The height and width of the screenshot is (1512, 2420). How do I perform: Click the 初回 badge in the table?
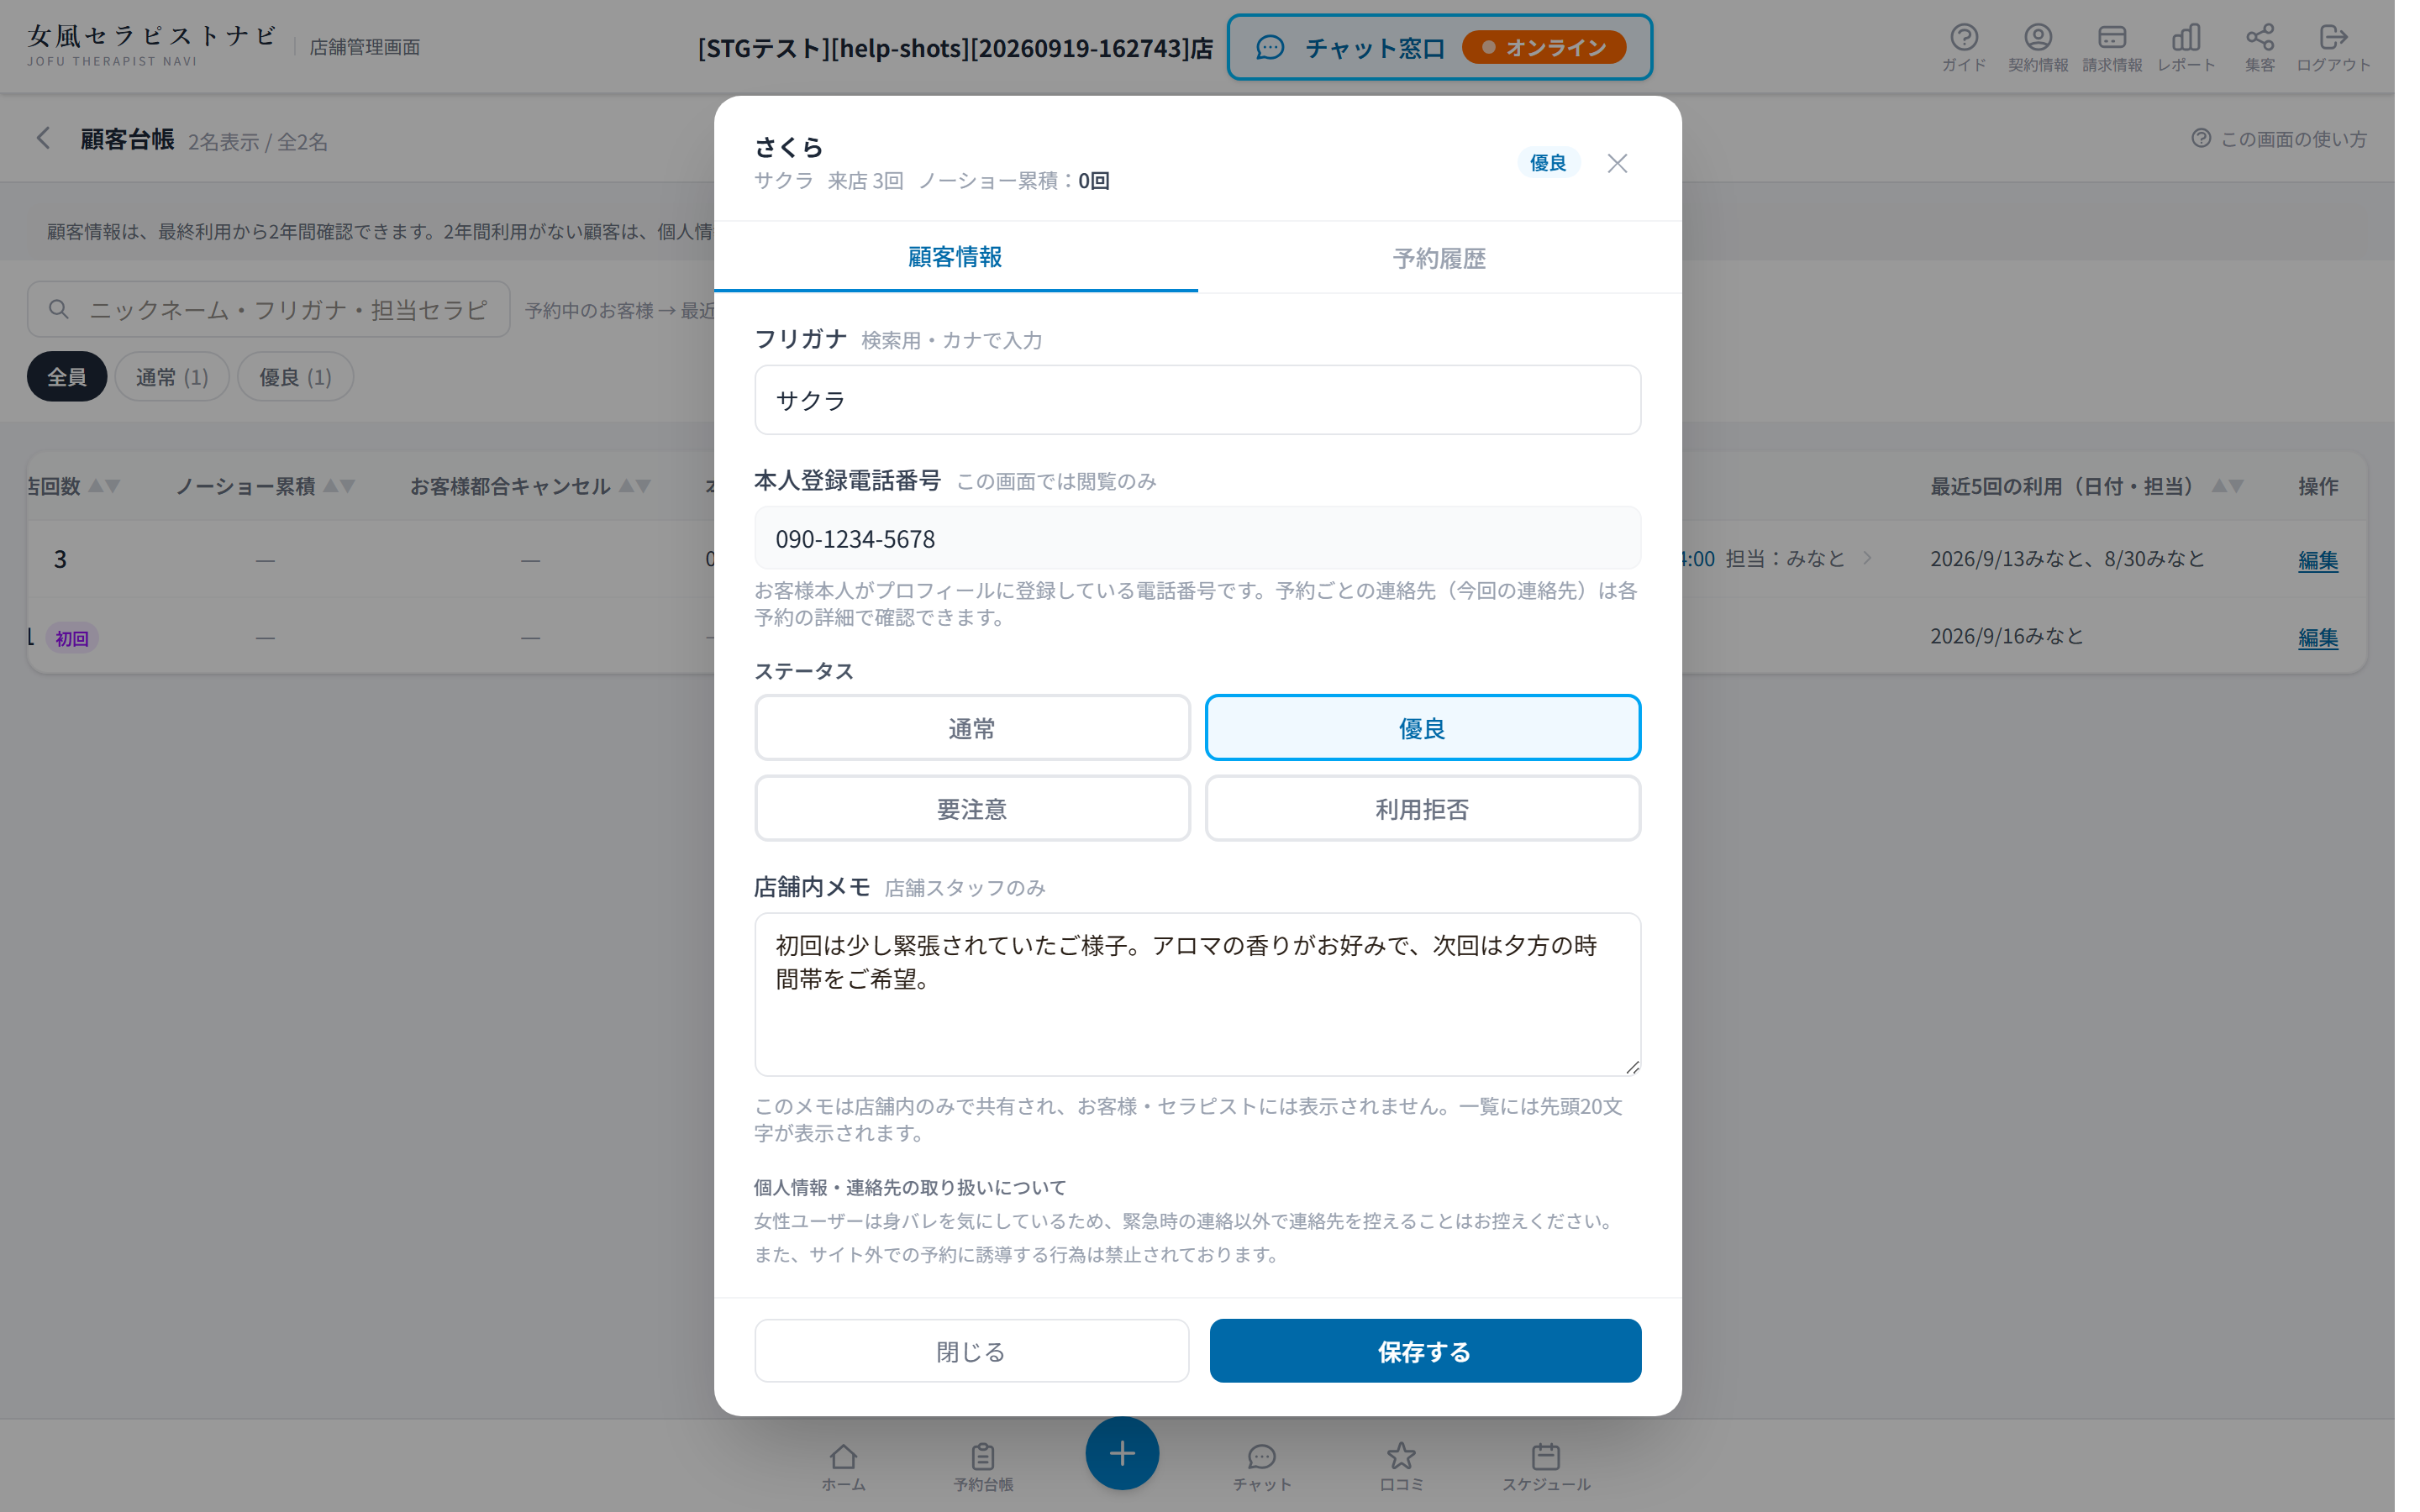(72, 638)
